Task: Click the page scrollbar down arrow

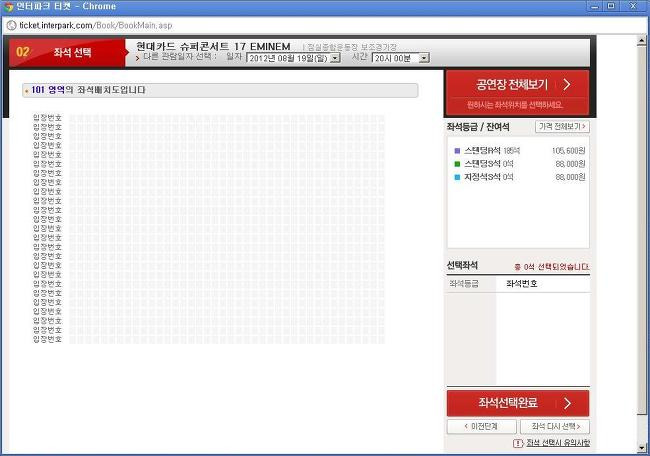Action: pyautogui.click(x=641, y=448)
